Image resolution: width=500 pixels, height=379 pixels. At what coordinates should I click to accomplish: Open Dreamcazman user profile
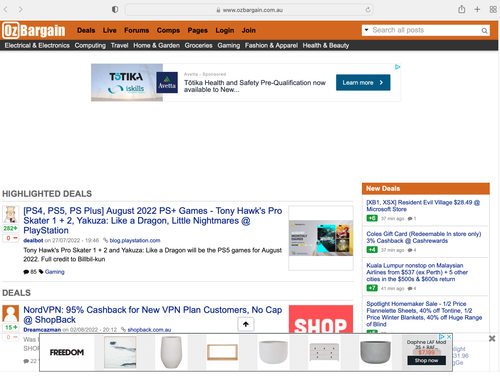pos(42,330)
